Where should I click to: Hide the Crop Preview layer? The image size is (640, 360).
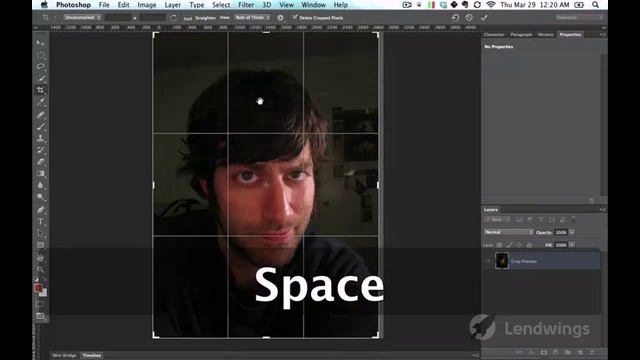point(488,261)
